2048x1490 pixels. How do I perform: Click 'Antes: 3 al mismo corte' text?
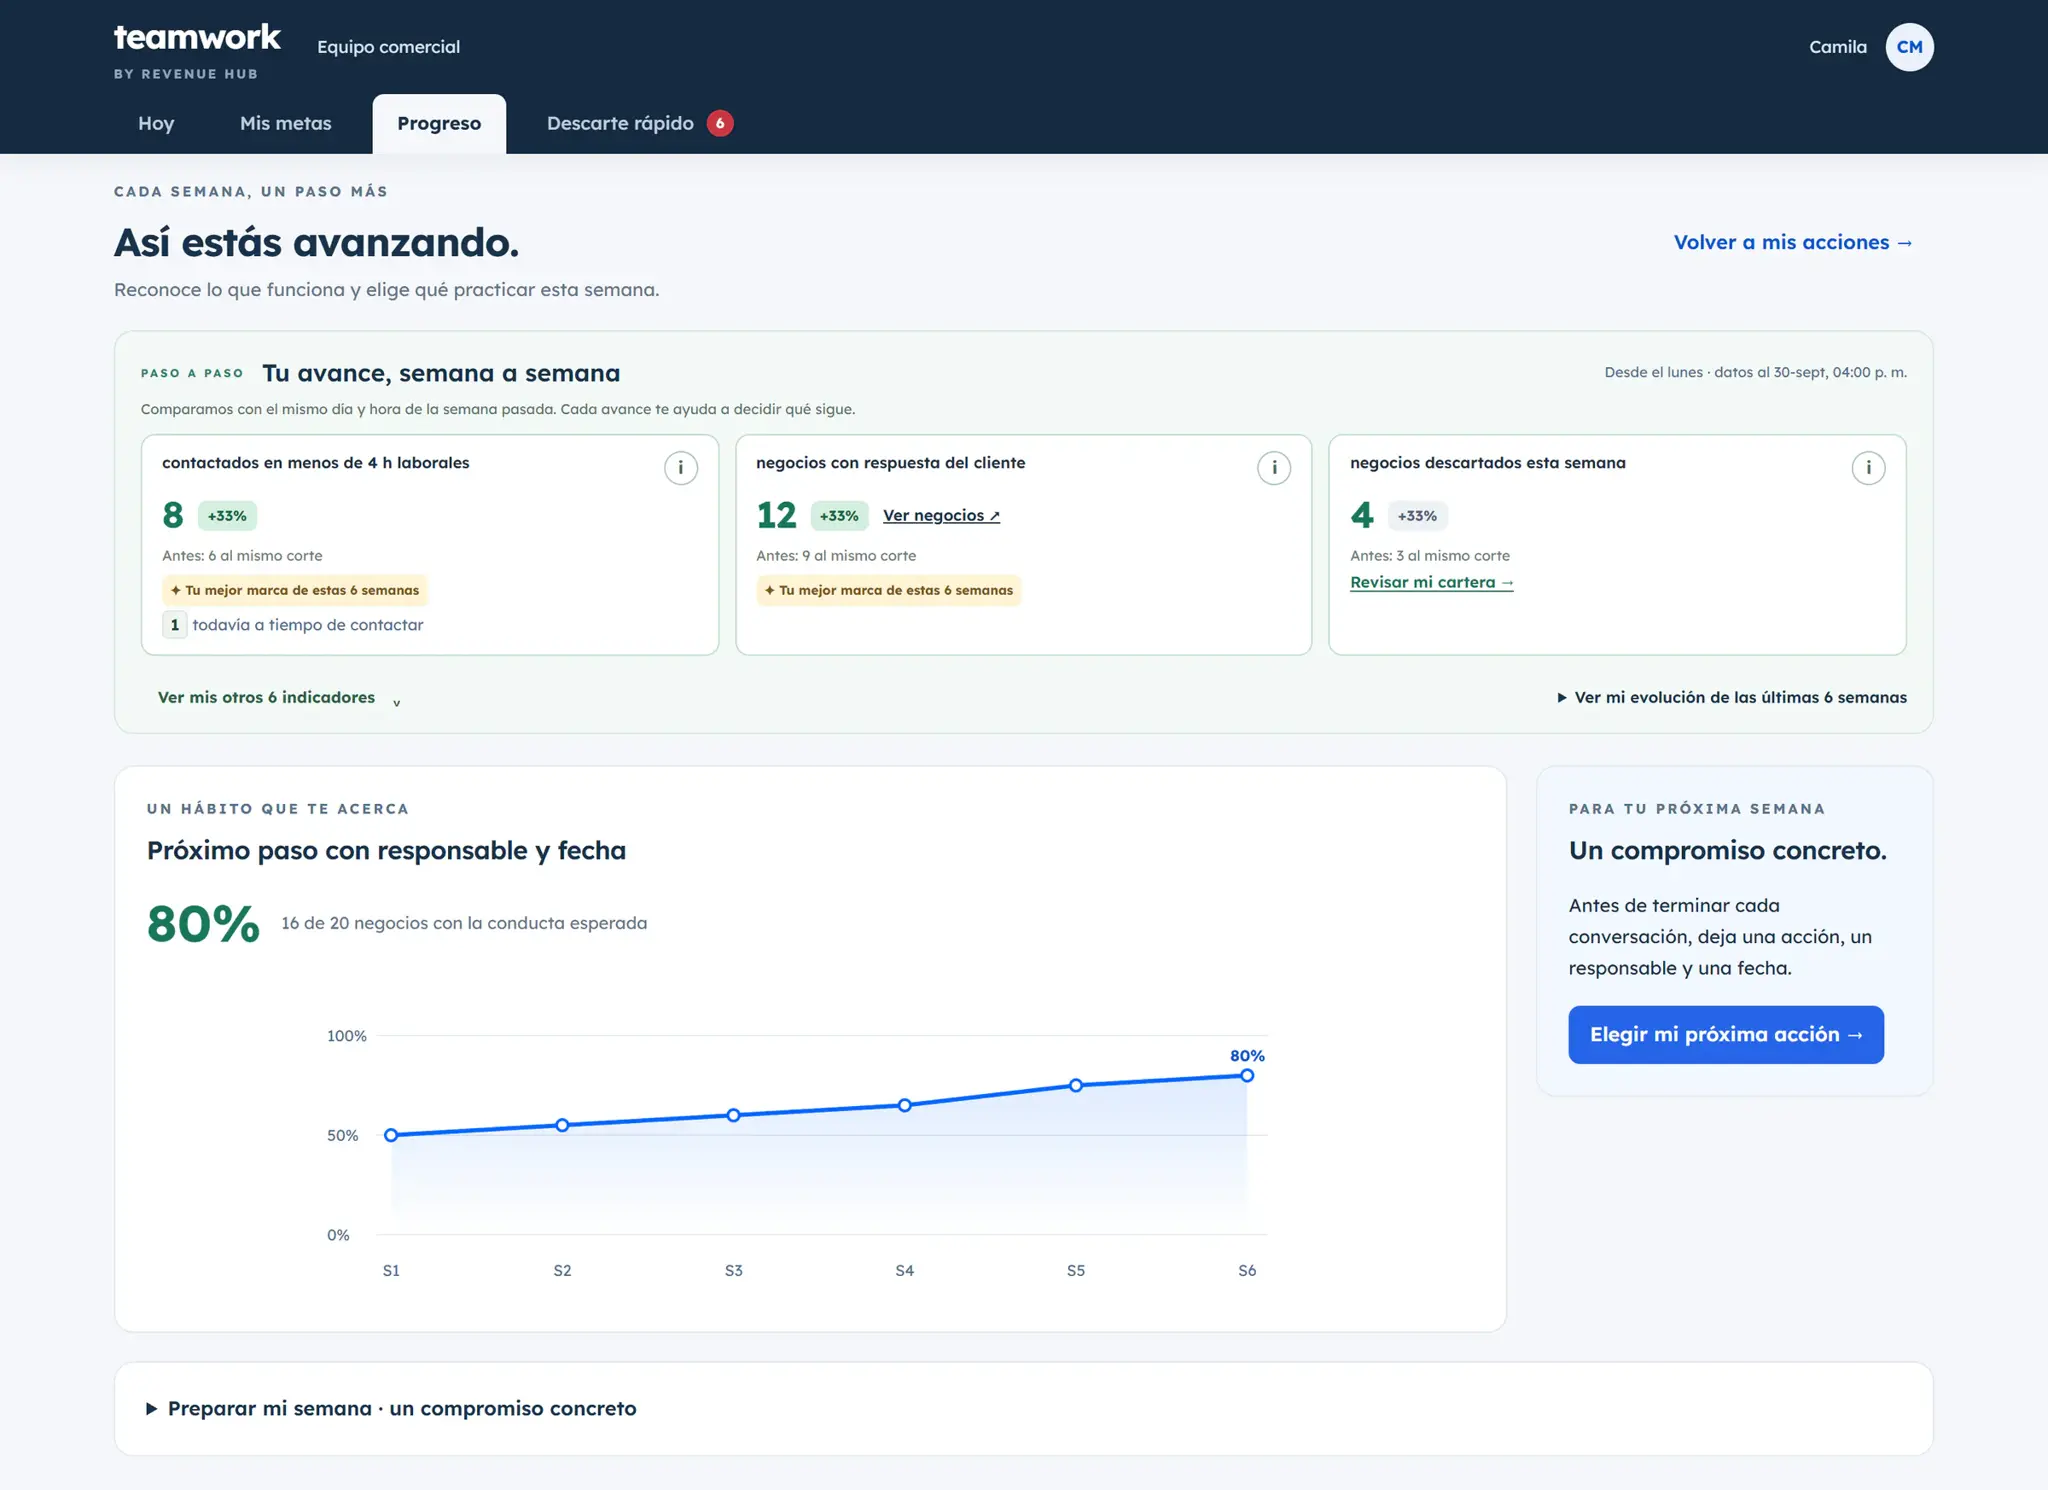1430,556
